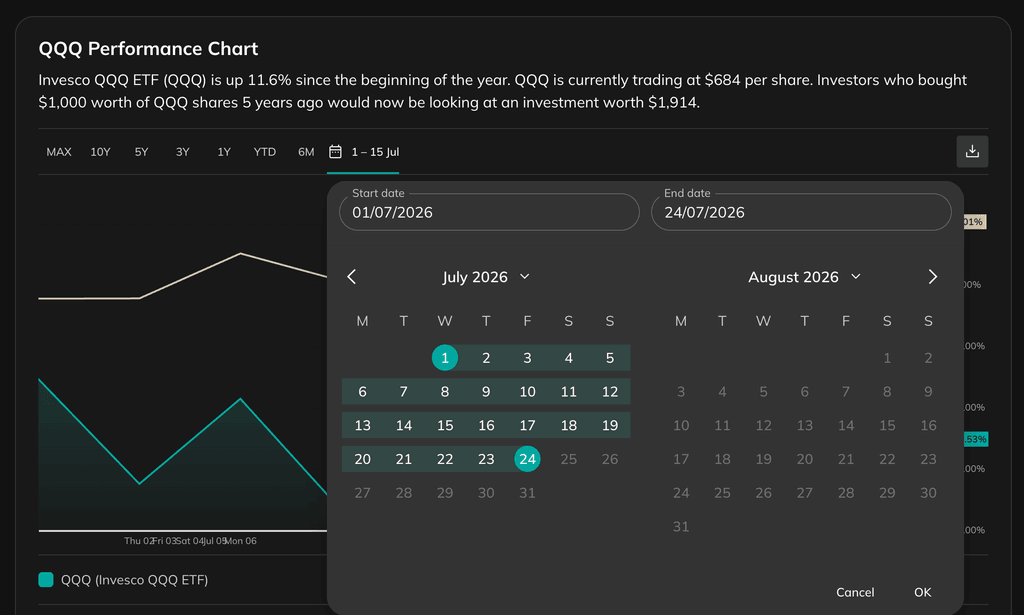Image resolution: width=1024 pixels, height=615 pixels.
Task: Click the calendar icon beside 1 – 15 Jul
Action: (x=335, y=151)
